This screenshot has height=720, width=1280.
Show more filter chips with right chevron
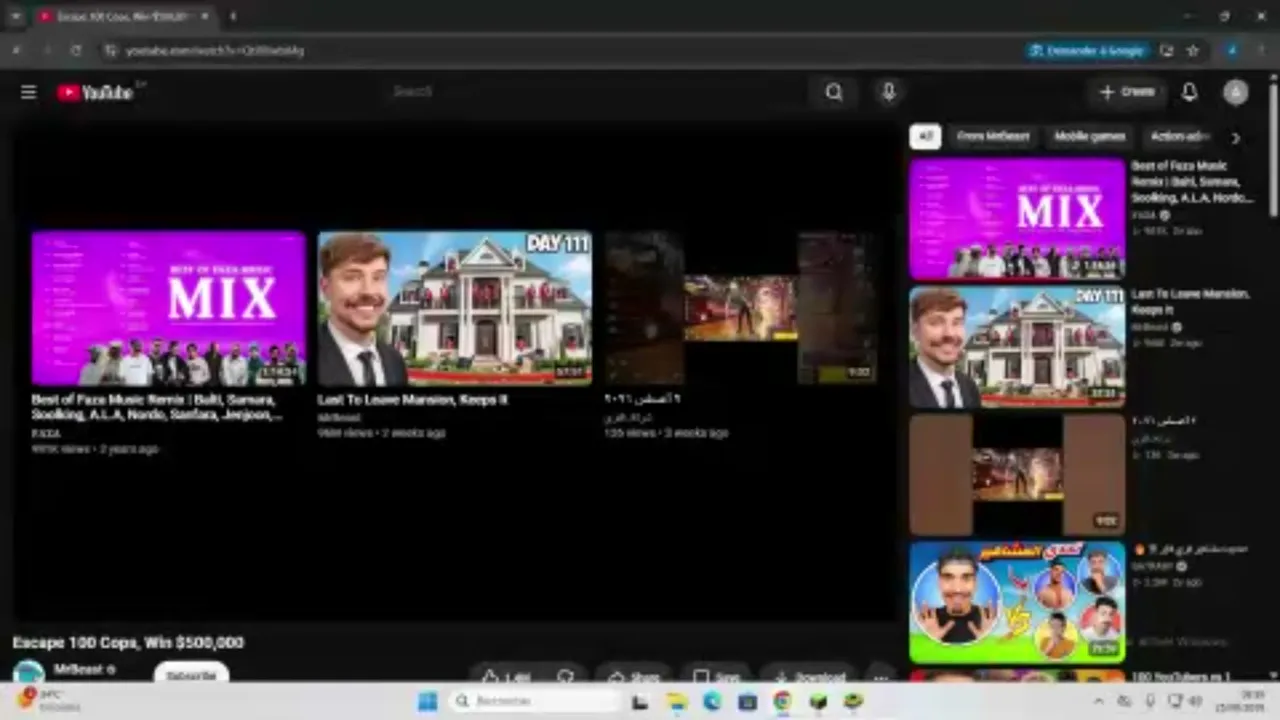(x=1236, y=138)
